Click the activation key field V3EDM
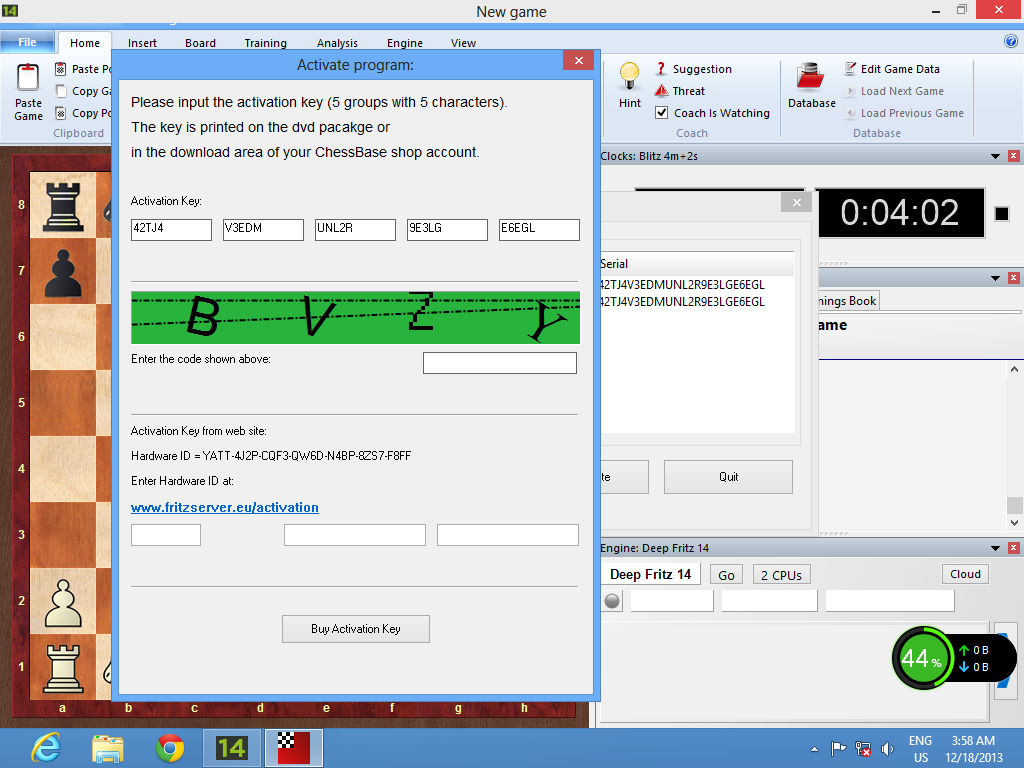This screenshot has height=768, width=1024. (263, 229)
